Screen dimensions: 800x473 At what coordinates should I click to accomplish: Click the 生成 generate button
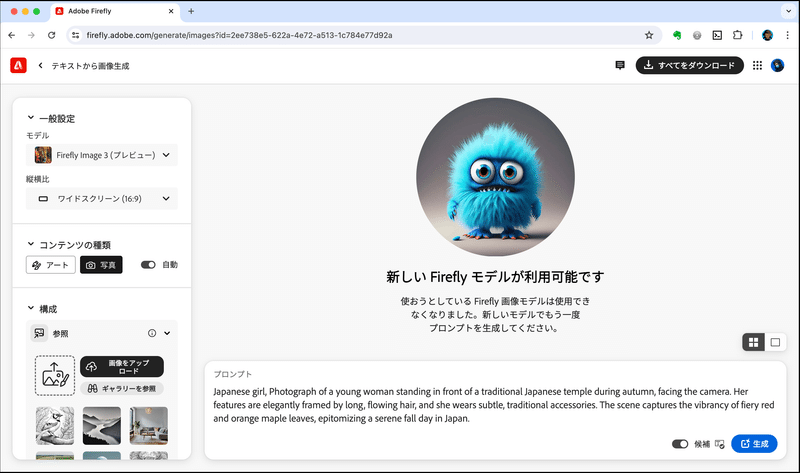754,444
